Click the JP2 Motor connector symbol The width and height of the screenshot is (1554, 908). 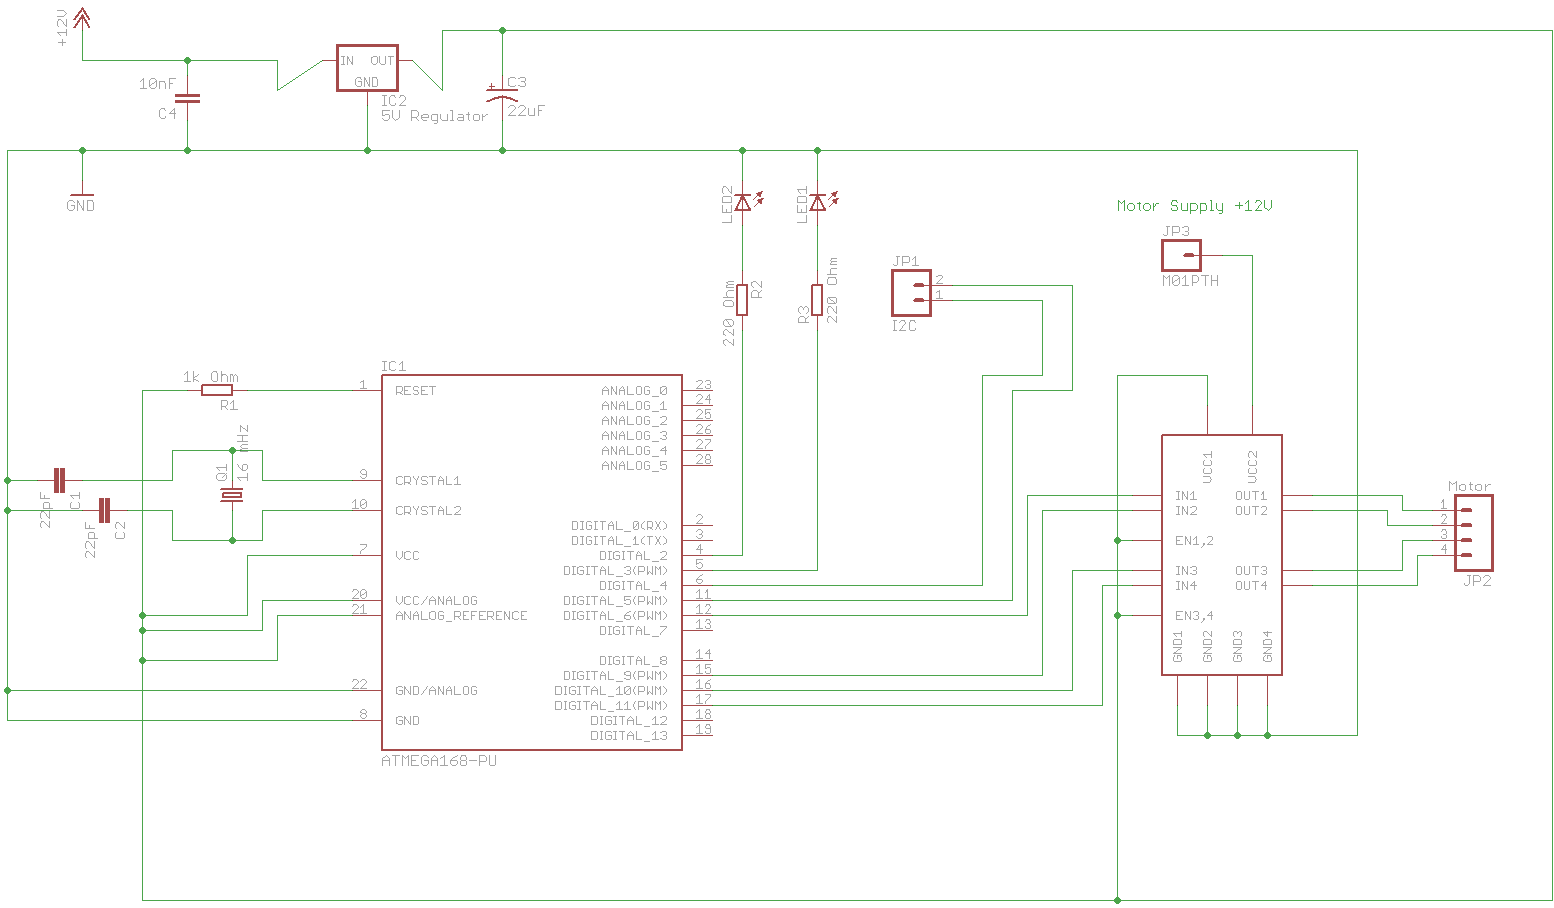(x=1473, y=533)
